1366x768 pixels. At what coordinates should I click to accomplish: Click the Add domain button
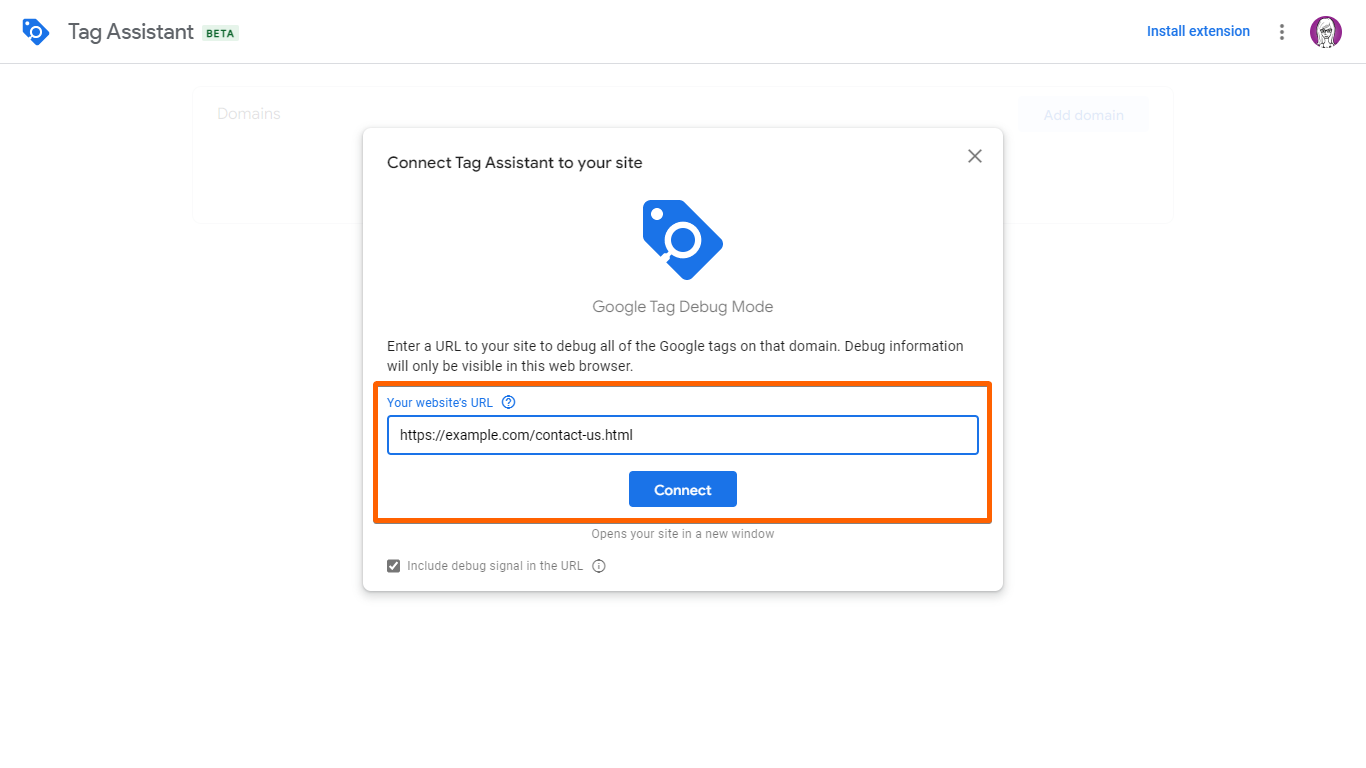click(x=1084, y=115)
